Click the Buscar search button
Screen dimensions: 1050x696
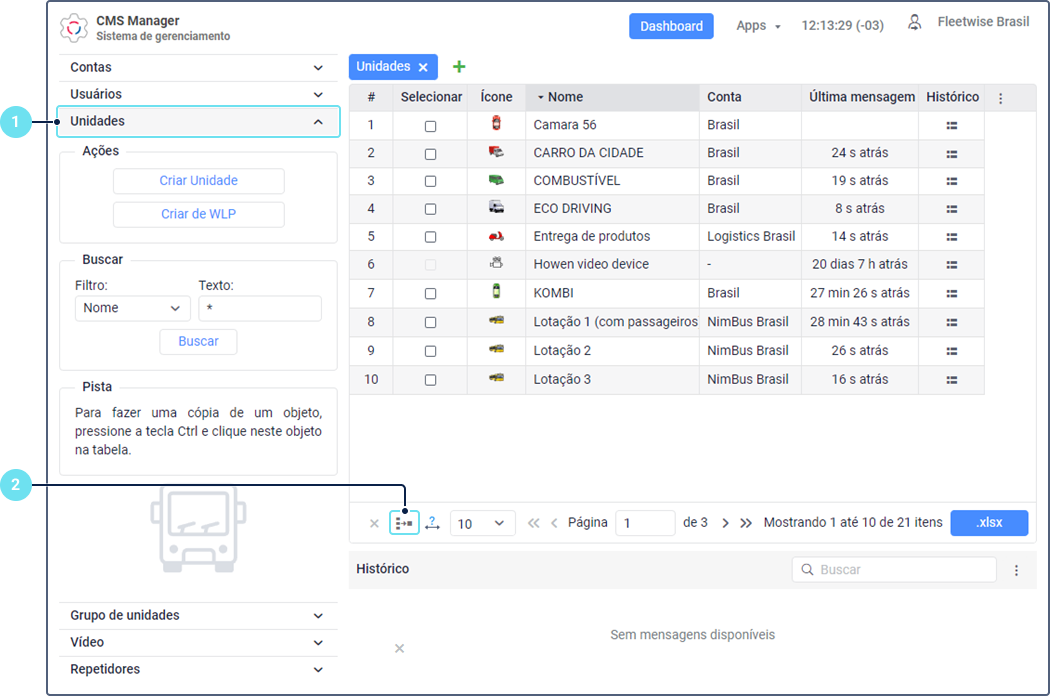pos(198,342)
